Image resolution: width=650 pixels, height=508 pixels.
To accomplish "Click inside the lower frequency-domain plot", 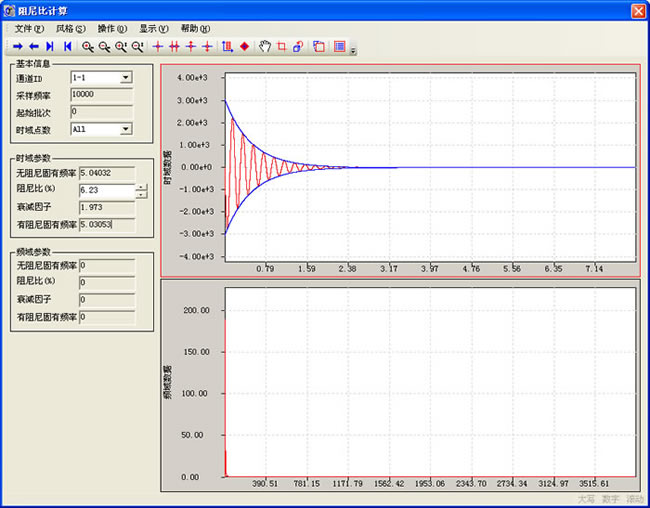I will click(x=430, y=380).
